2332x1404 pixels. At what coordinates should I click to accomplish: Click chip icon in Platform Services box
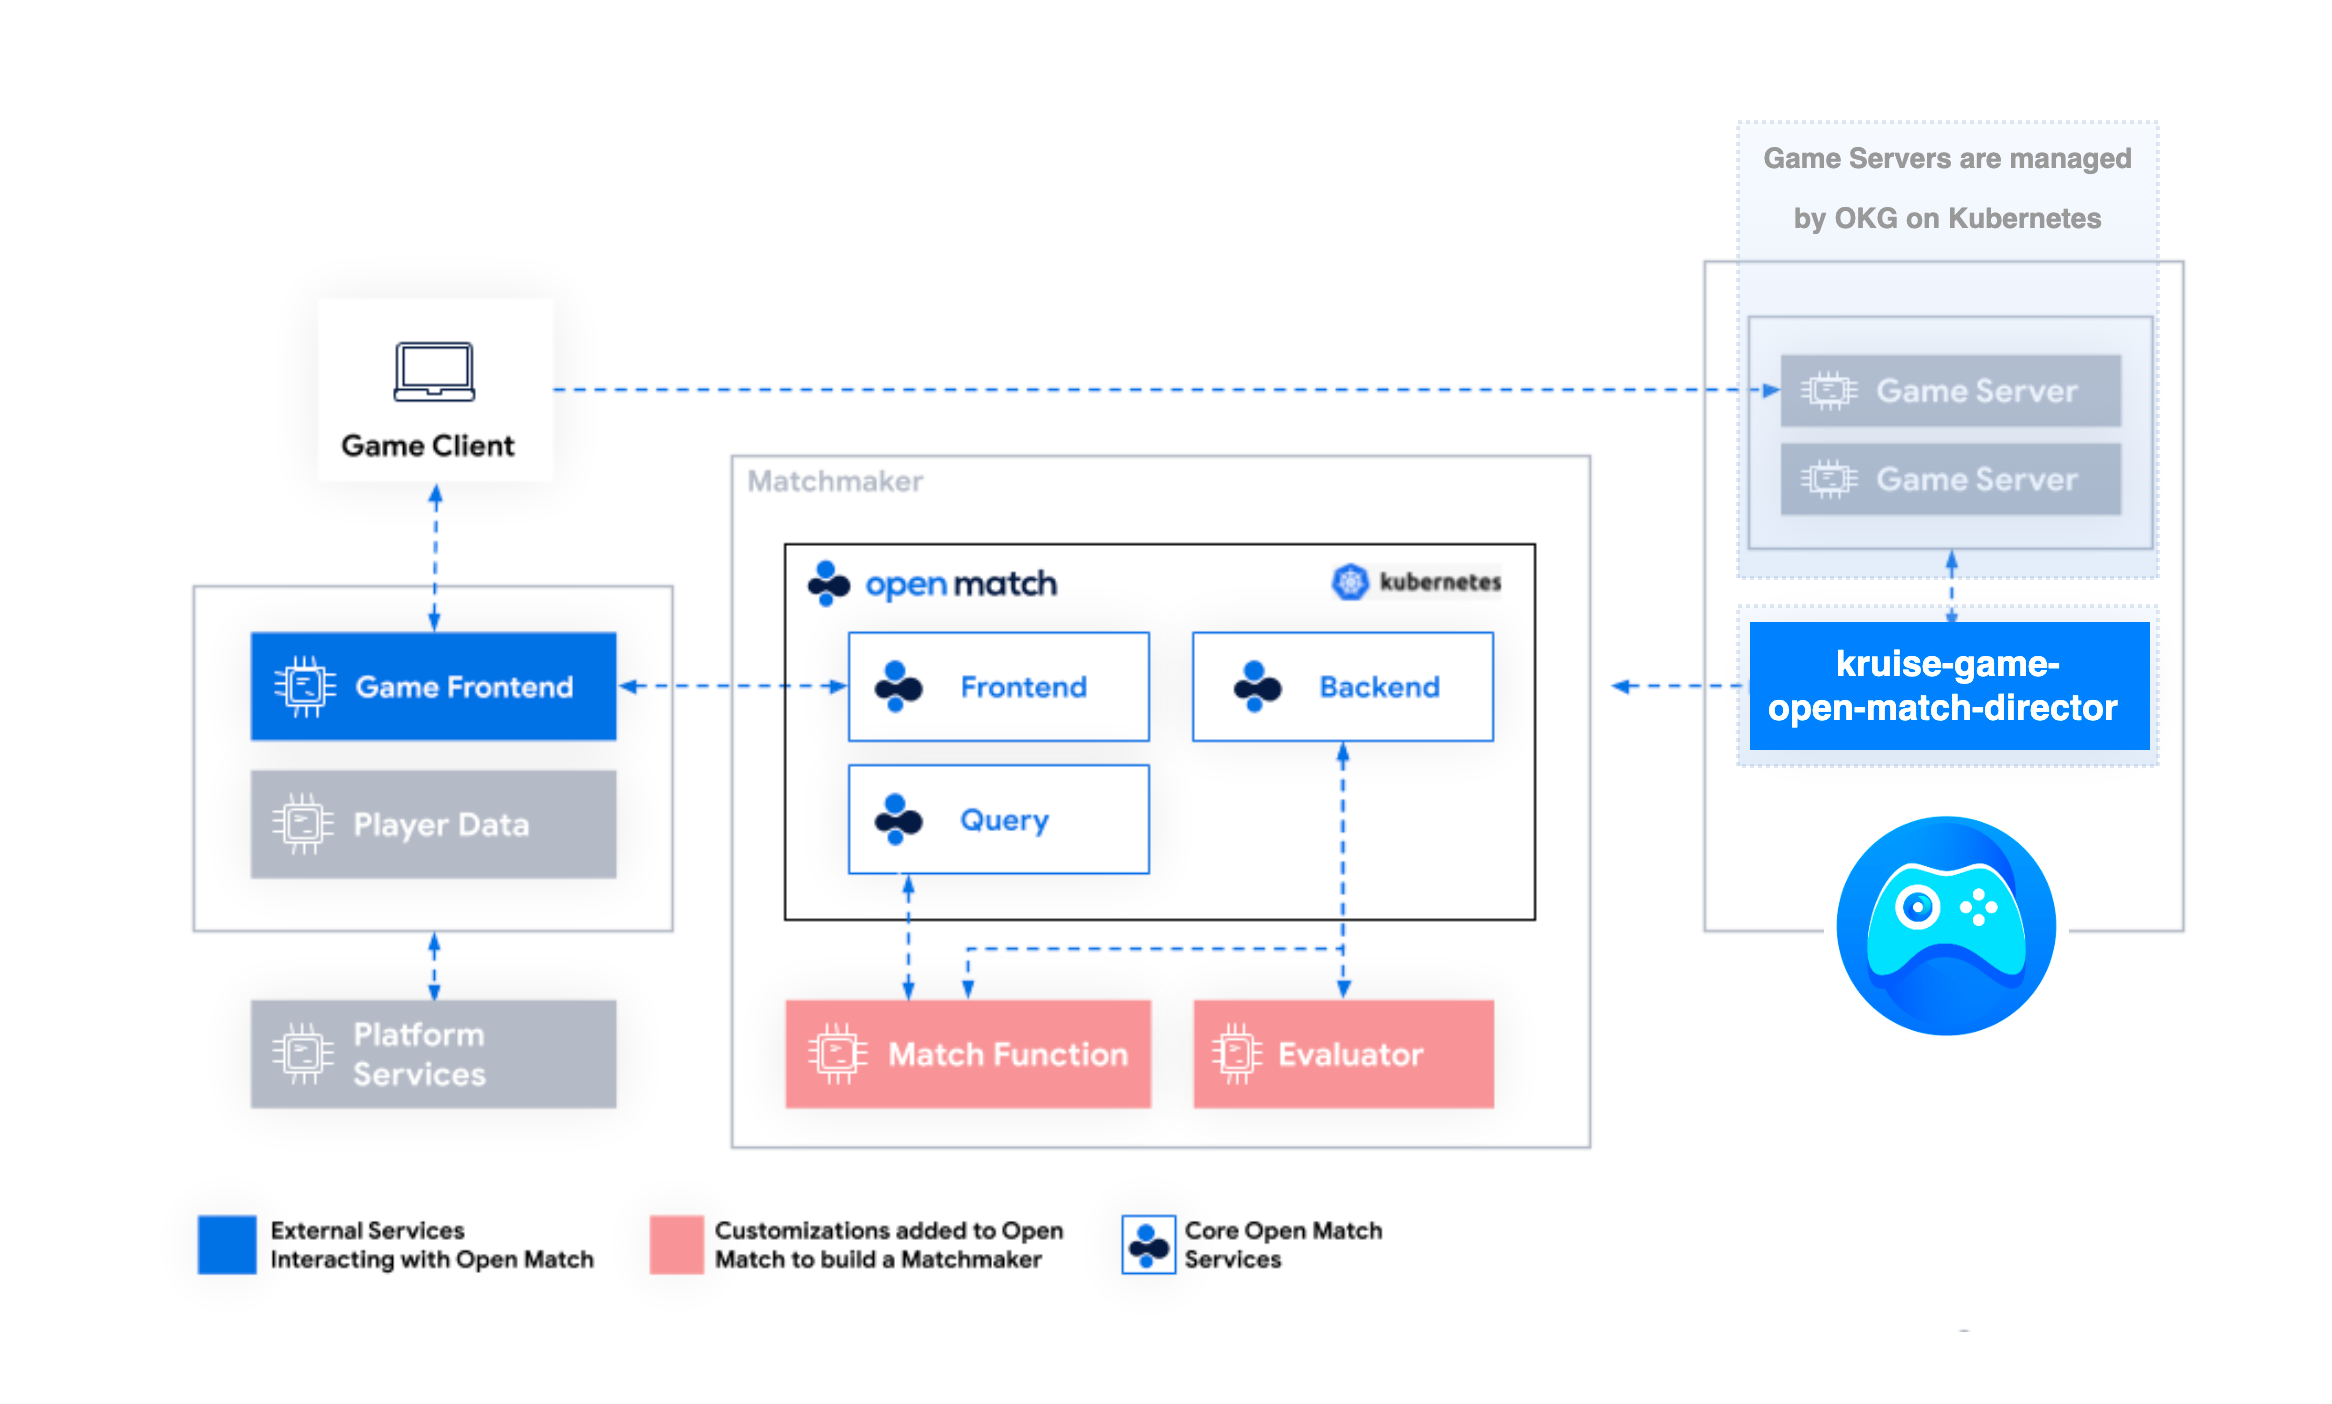click(x=303, y=1054)
